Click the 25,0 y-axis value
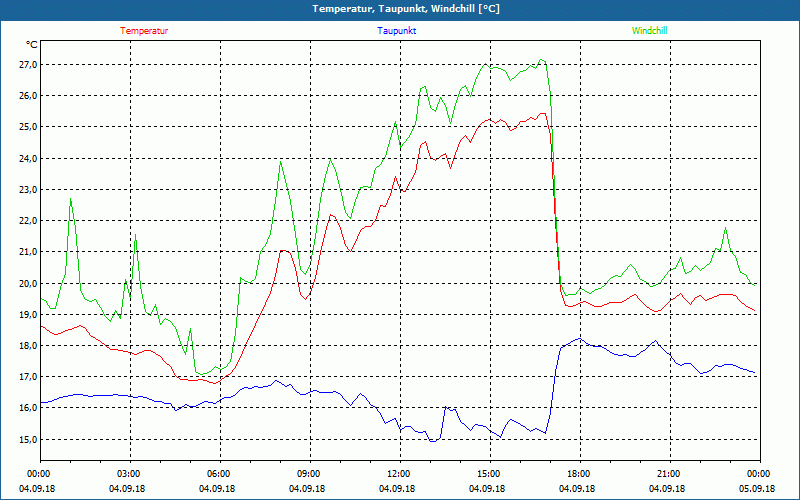 point(28,127)
